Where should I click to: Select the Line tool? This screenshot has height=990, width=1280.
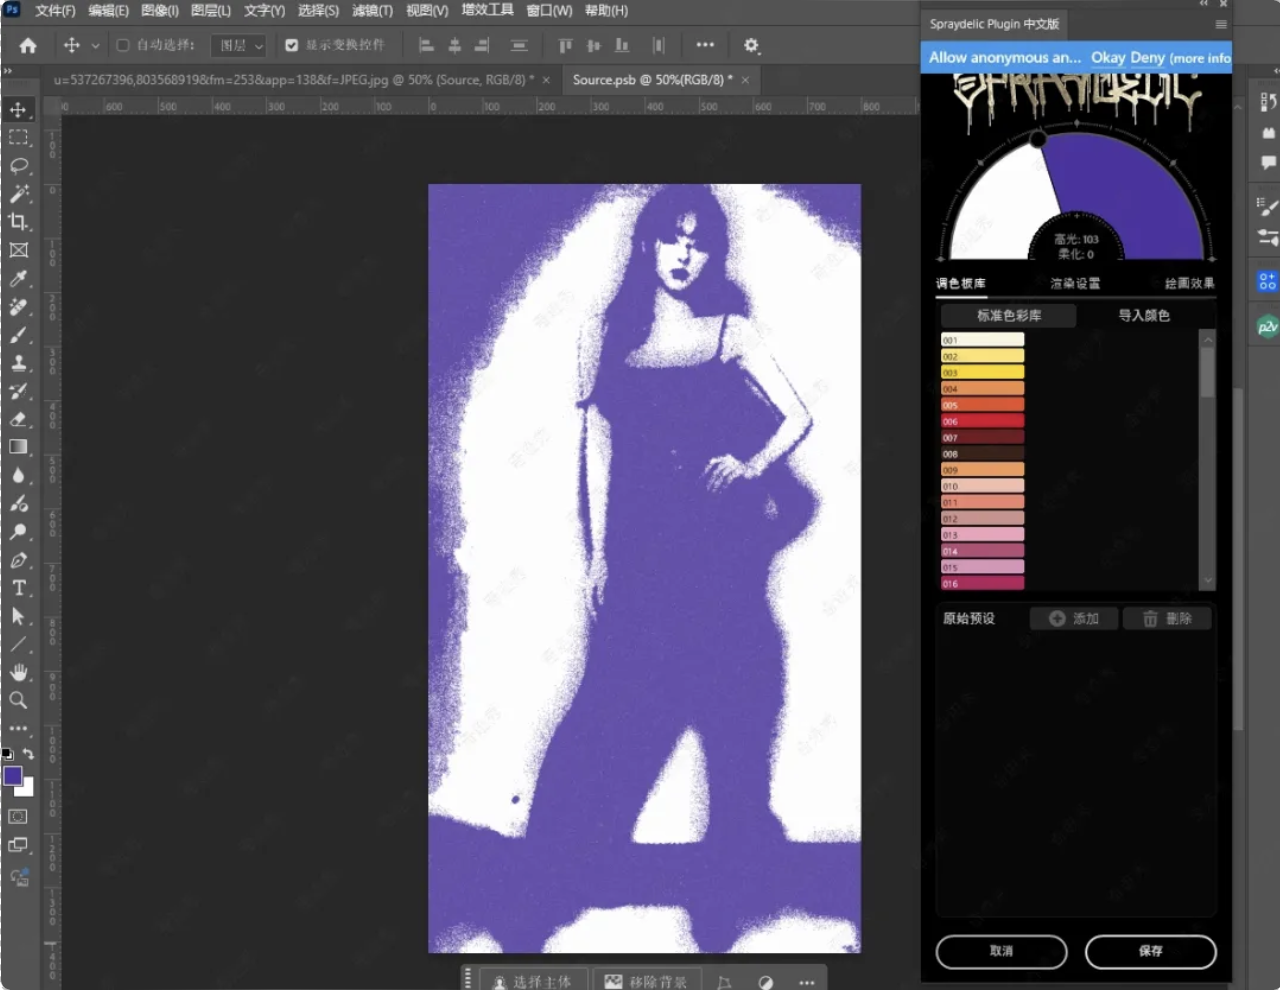coord(18,644)
